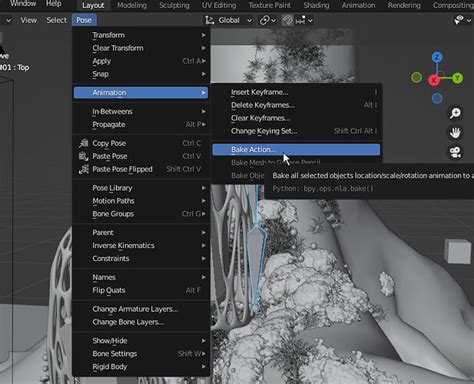Choose Delete Keyframes menu entry
Image resolution: width=474 pixels, height=384 pixels.
point(296,105)
